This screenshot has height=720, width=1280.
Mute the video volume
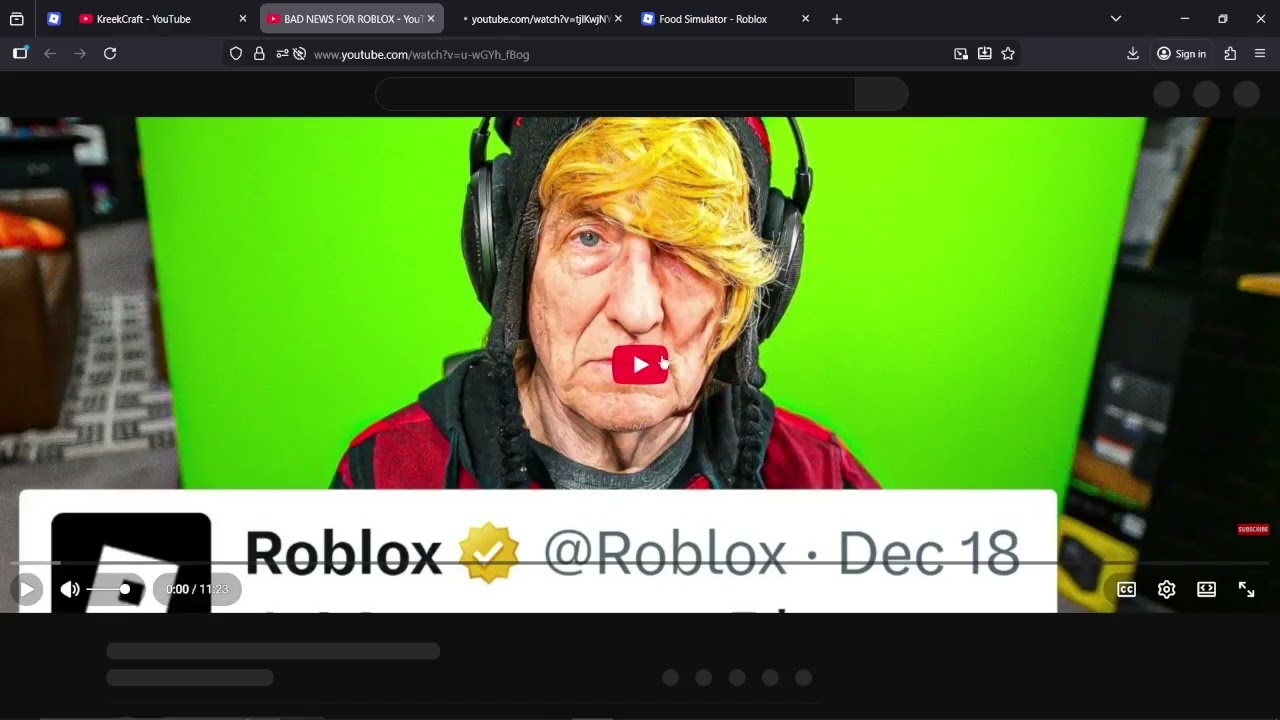click(70, 589)
